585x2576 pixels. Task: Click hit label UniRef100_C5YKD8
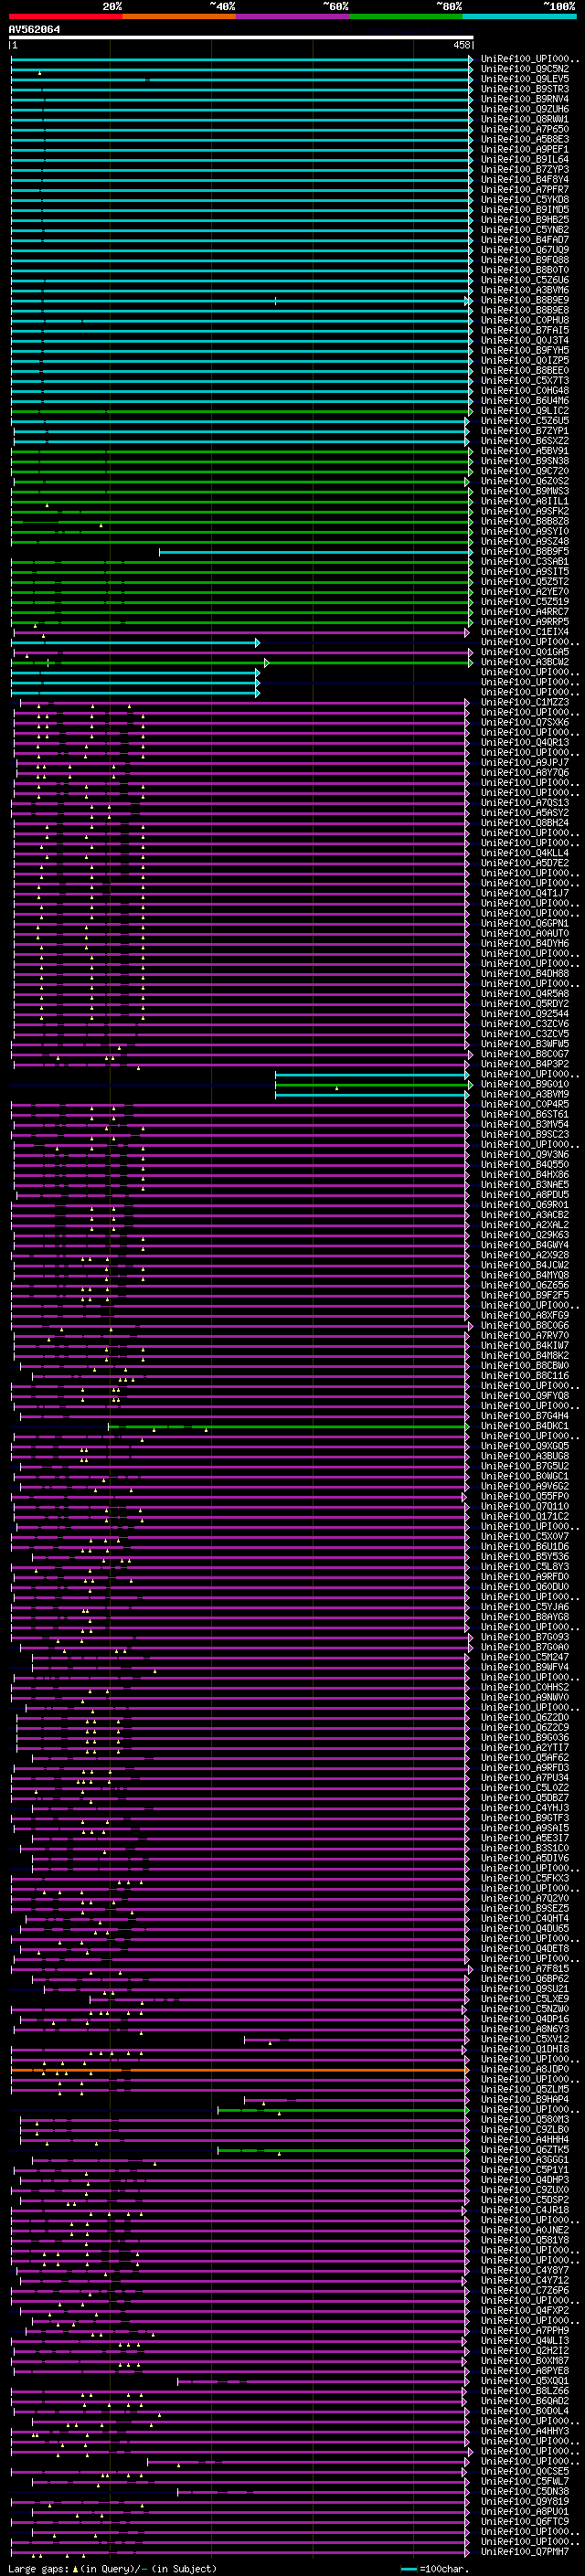[524, 199]
